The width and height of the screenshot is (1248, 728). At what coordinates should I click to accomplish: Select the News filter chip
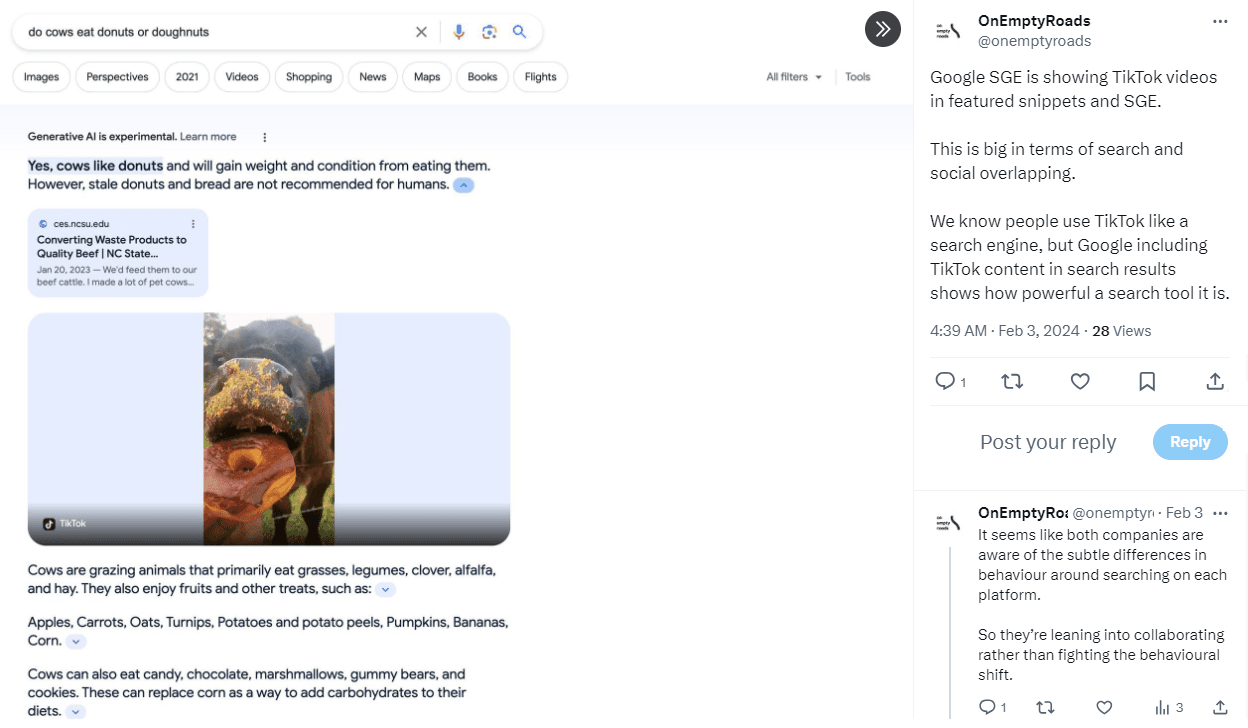pyautogui.click(x=373, y=77)
